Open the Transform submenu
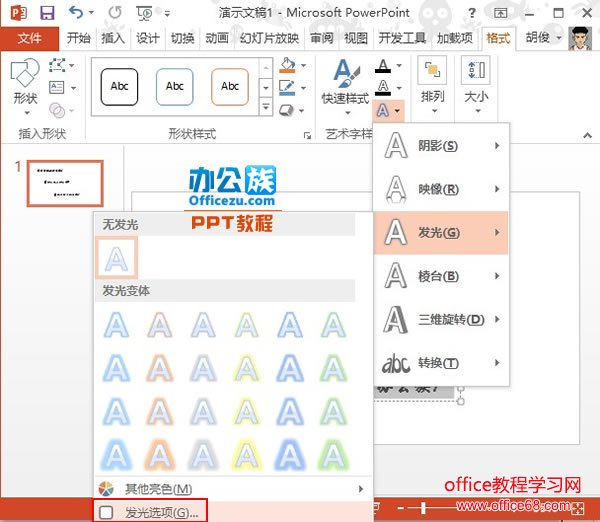 pyautogui.click(x=441, y=363)
